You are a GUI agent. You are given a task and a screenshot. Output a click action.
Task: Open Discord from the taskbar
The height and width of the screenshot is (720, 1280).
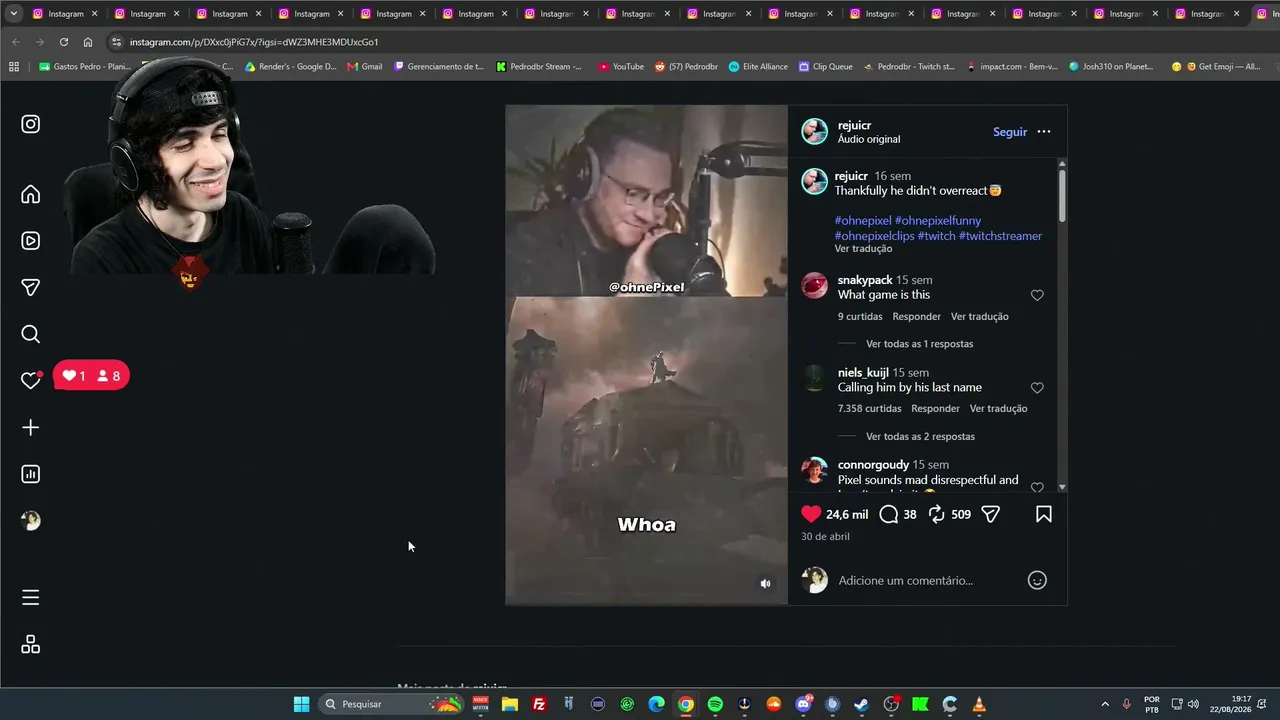[x=803, y=704]
